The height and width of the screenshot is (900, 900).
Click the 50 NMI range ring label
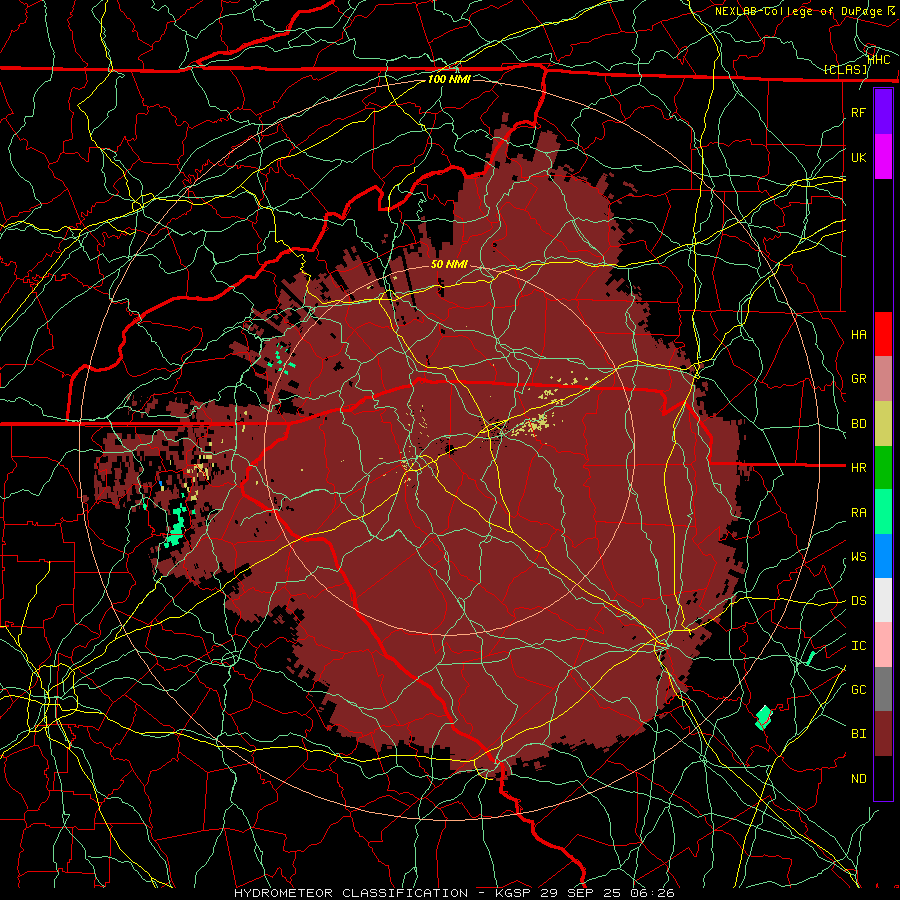[x=449, y=264]
